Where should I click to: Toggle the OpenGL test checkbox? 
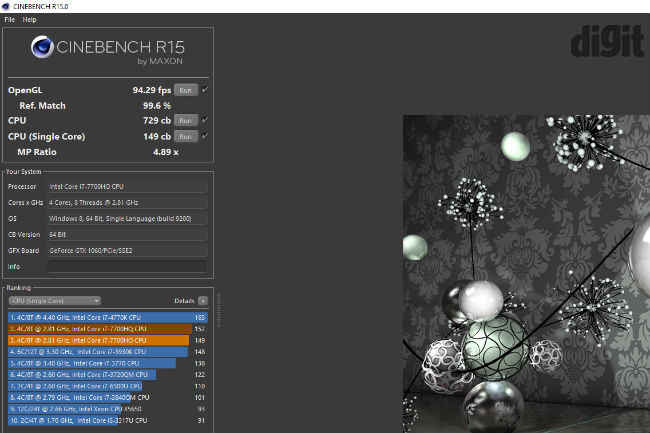[204, 90]
